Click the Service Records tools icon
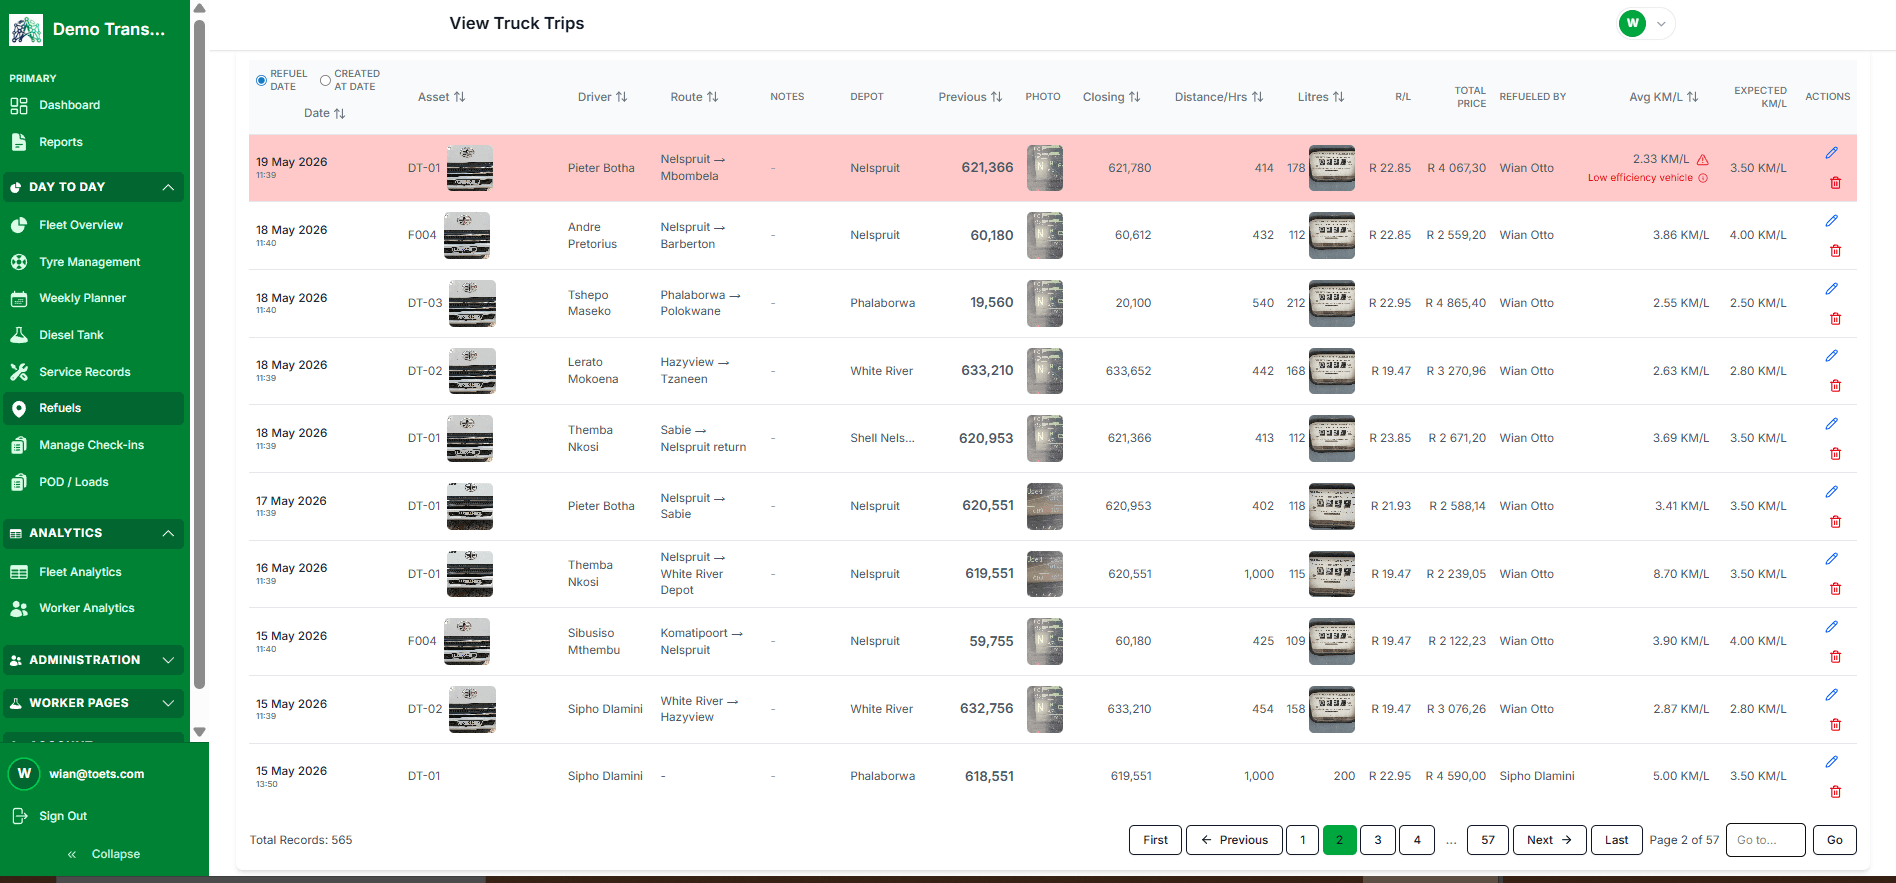 pyautogui.click(x=19, y=372)
